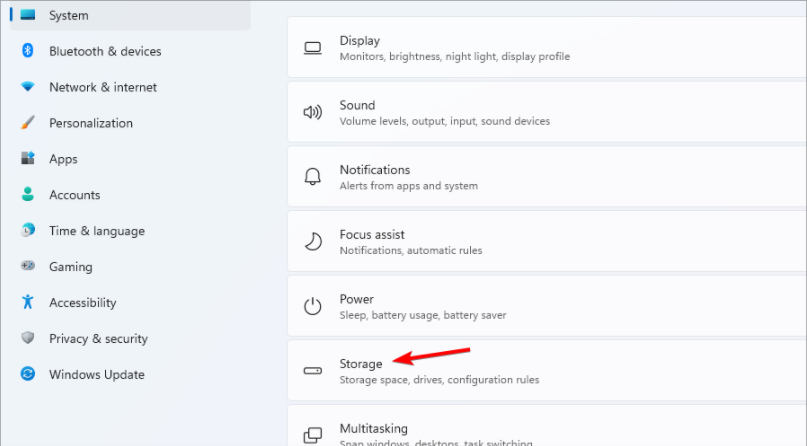Open the Windows Update sidebar item

97,375
